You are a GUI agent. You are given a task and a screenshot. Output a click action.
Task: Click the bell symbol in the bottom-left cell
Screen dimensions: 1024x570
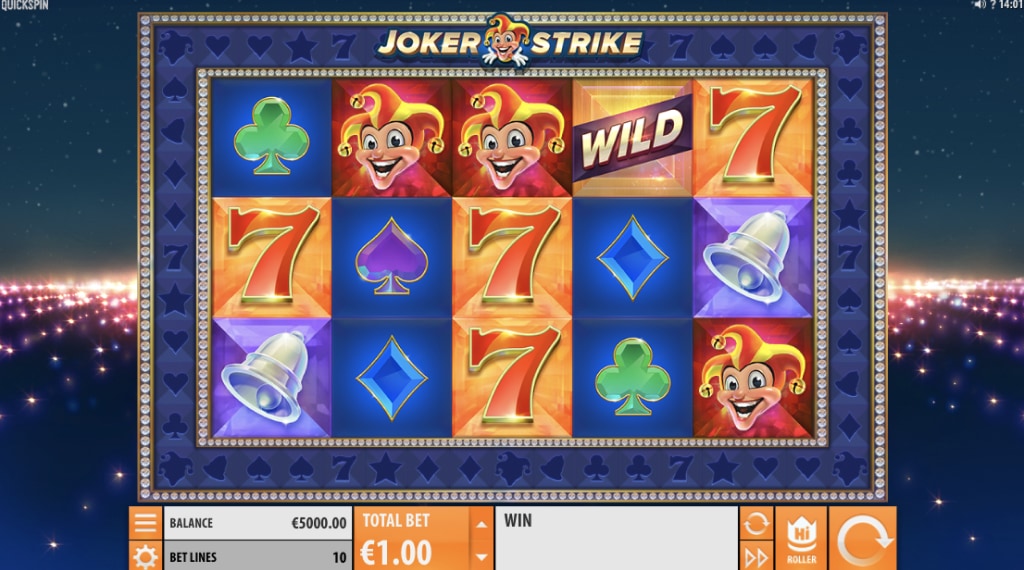(271, 377)
